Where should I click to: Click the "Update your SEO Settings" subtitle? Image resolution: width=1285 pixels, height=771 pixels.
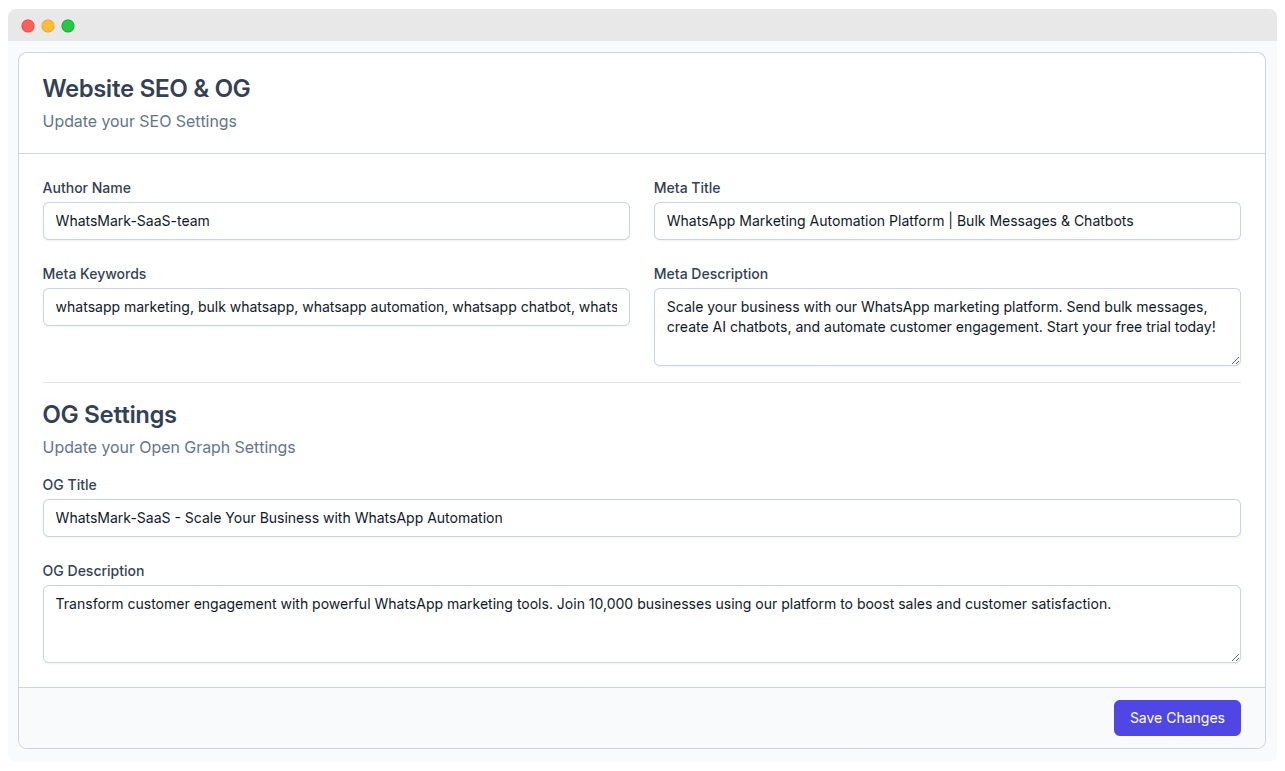point(140,121)
